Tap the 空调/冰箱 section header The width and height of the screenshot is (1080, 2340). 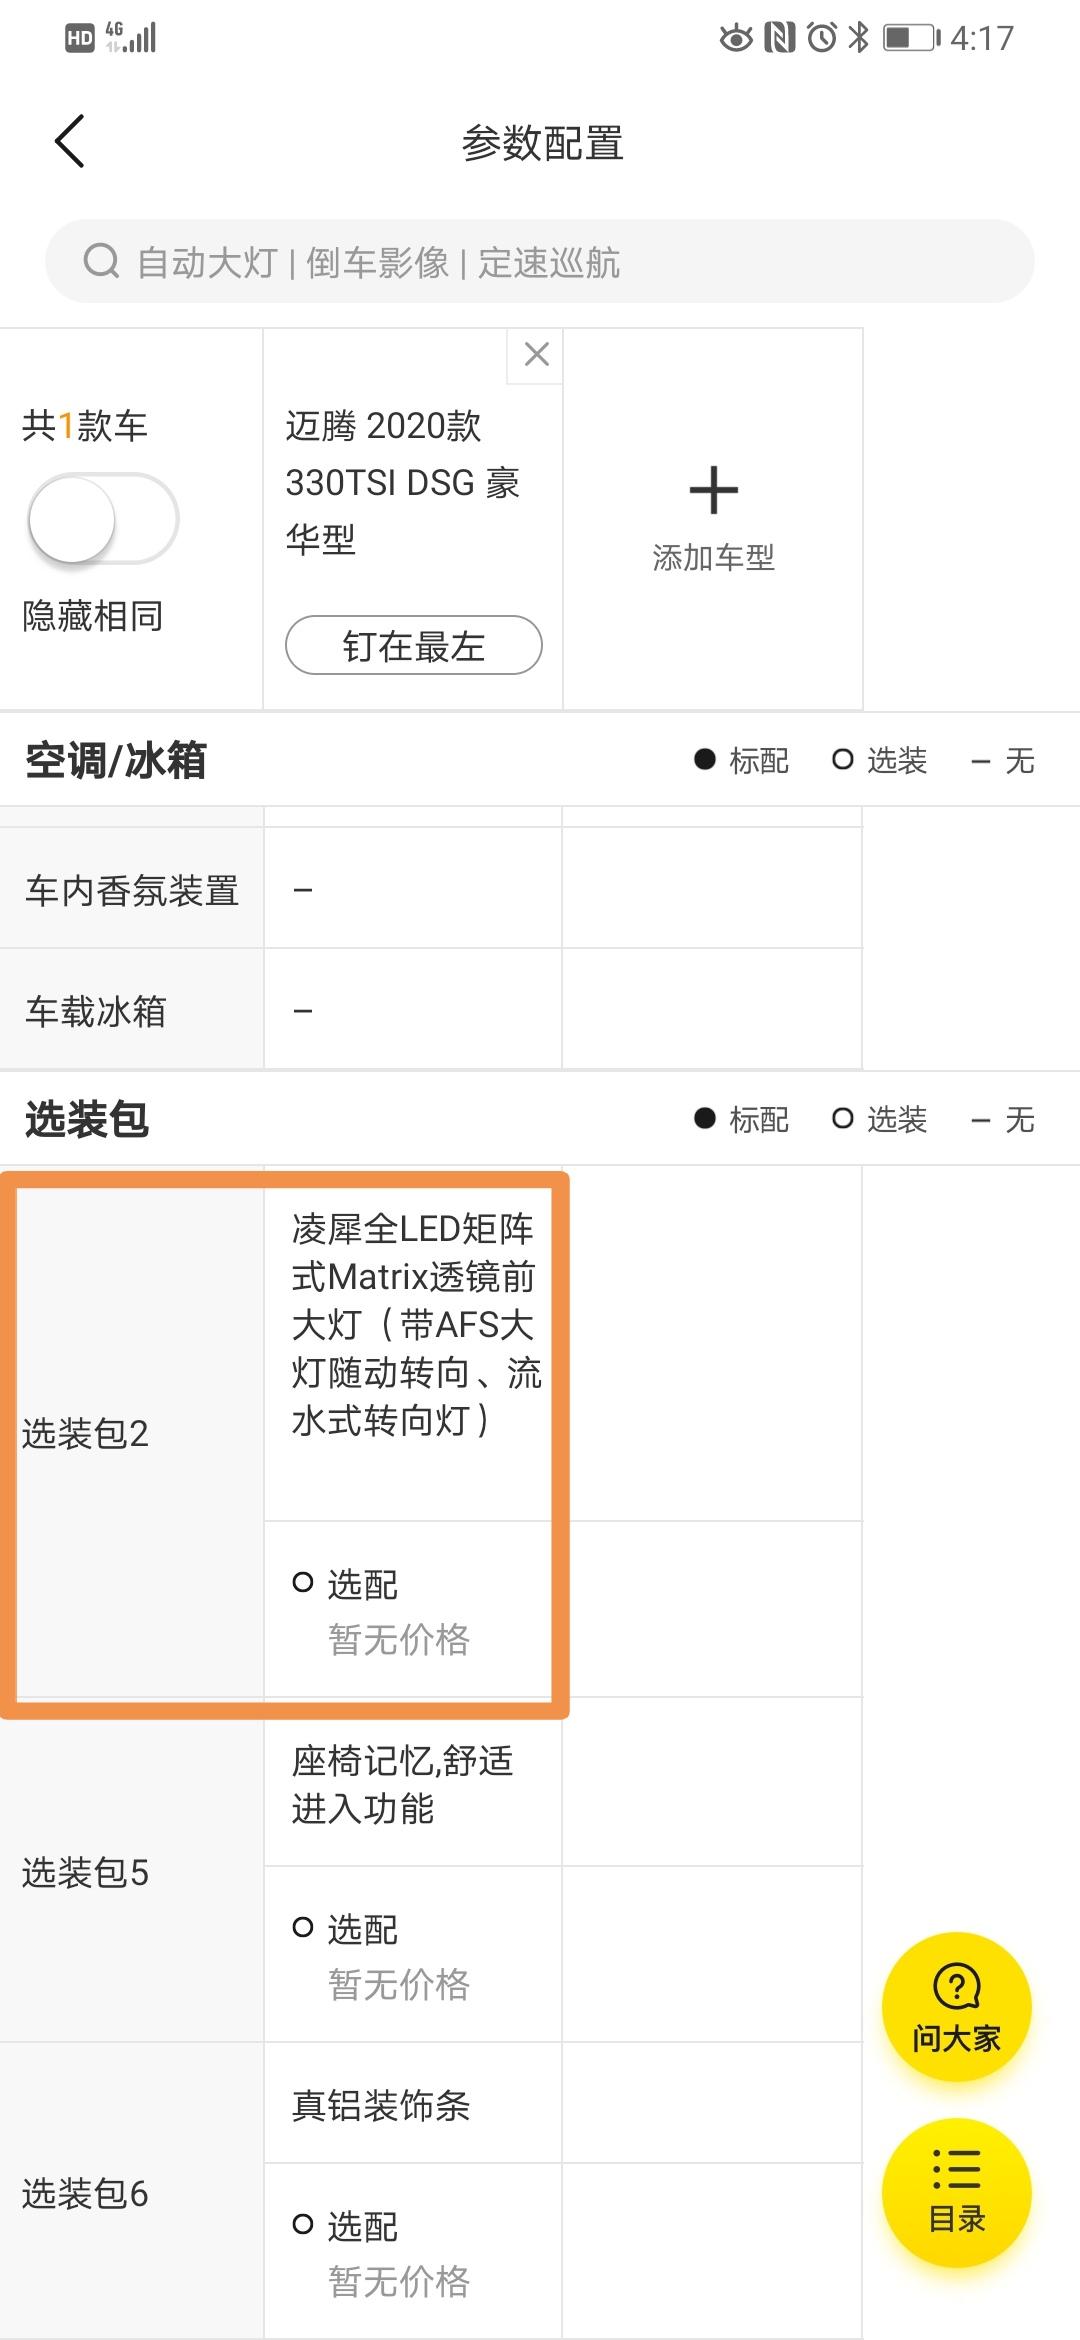tap(116, 760)
